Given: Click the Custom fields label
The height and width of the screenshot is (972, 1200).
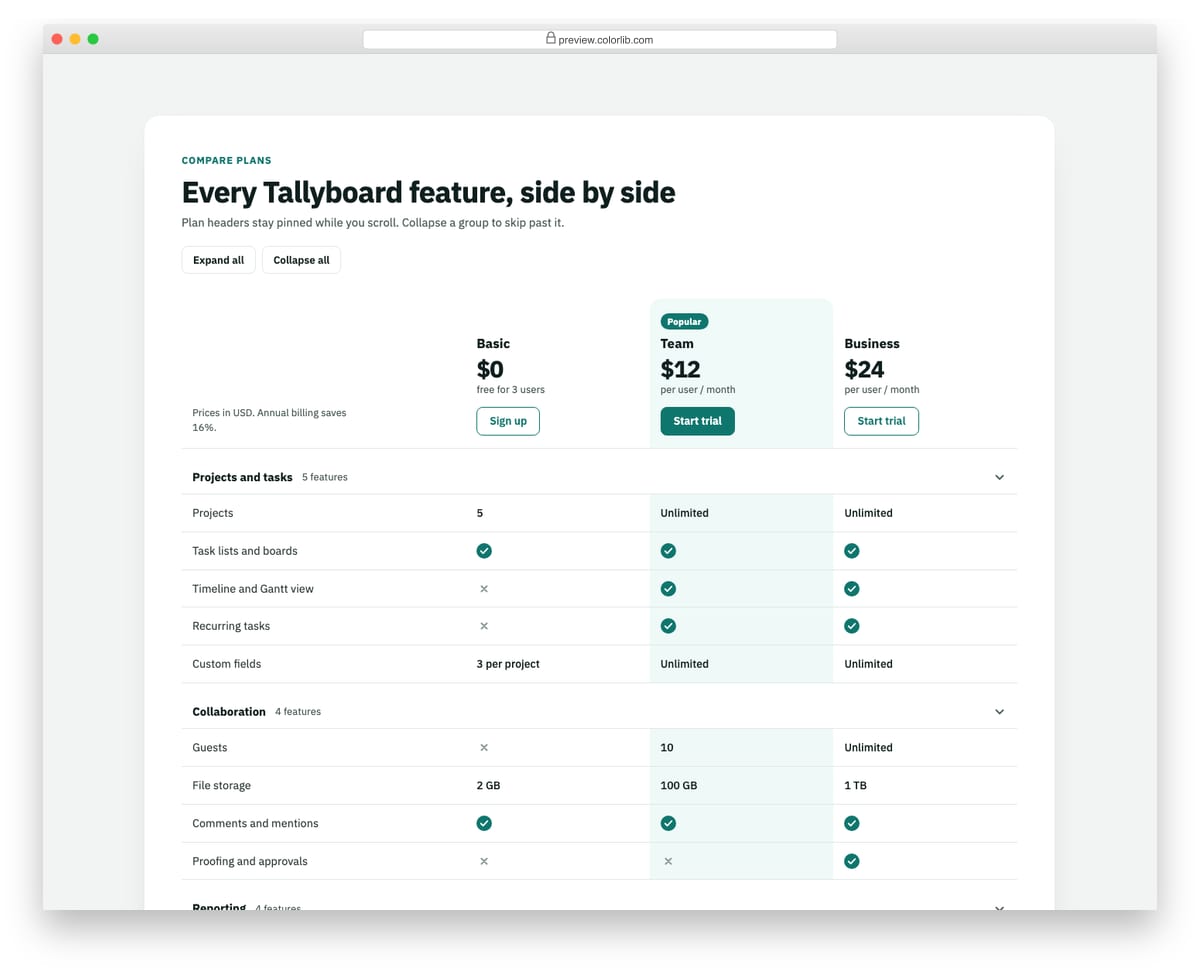Looking at the screenshot, I should pos(227,664).
